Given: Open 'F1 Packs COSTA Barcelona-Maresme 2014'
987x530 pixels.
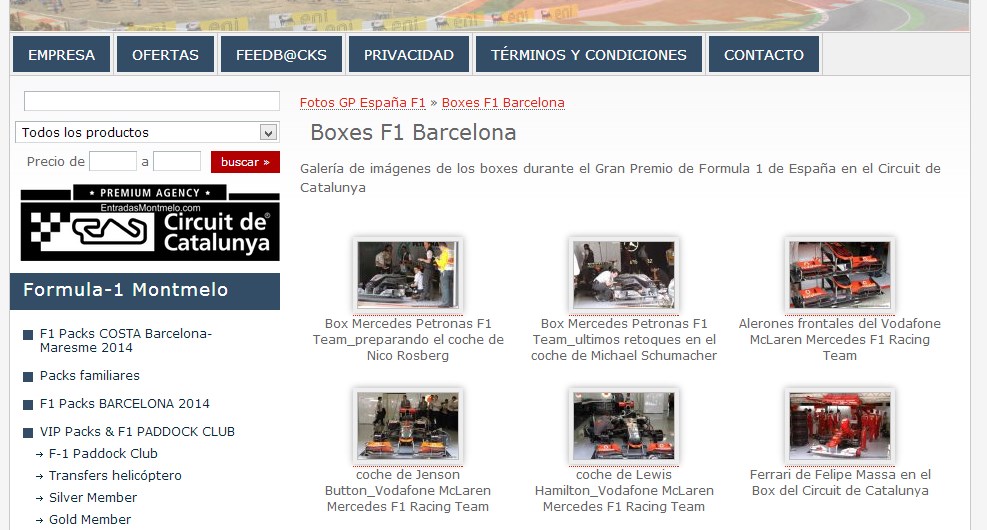Looking at the screenshot, I should [126, 340].
